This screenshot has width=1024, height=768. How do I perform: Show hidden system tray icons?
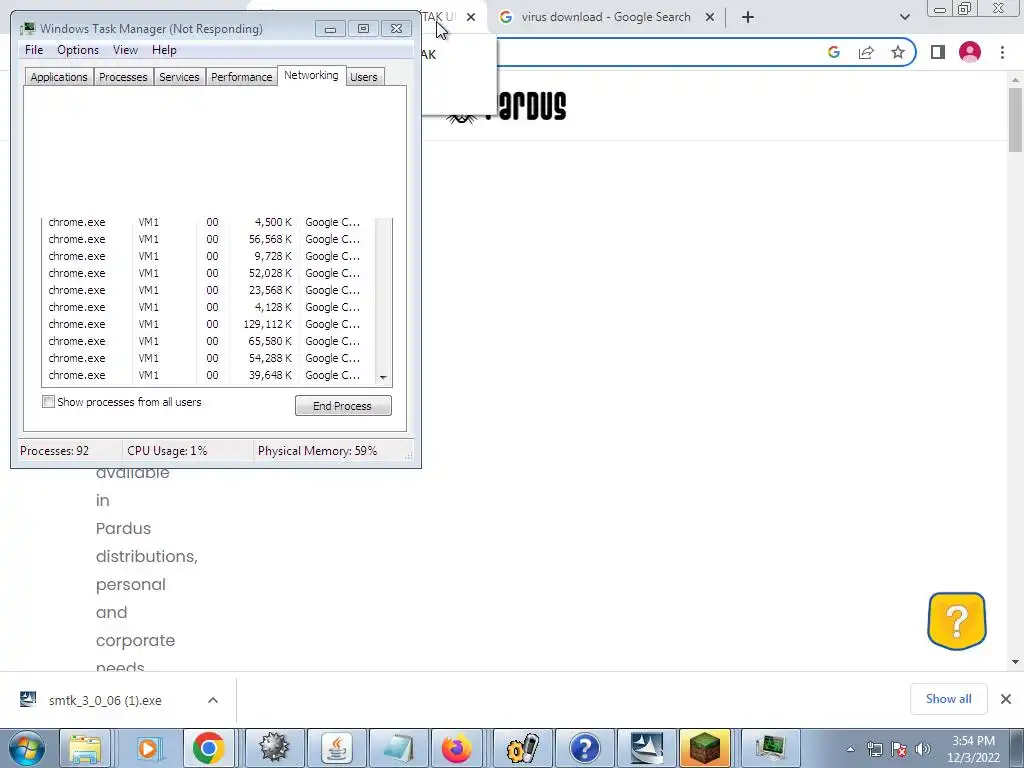pyautogui.click(x=850, y=749)
